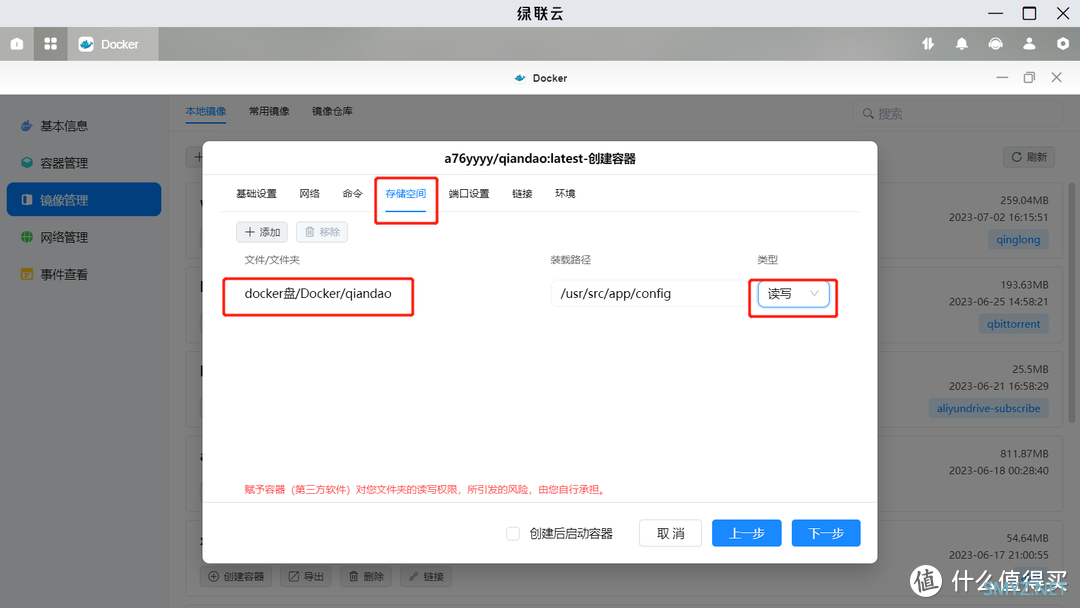Select 镜像管理 in sidebar
This screenshot has height=608, width=1080.
tap(84, 200)
